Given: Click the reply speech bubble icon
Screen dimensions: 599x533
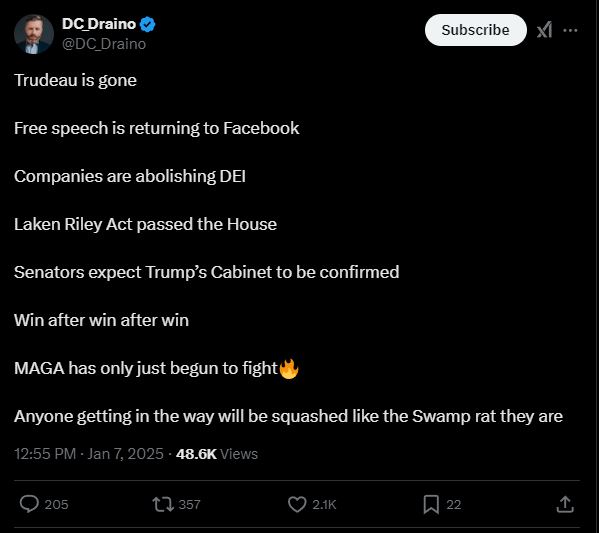Looking at the screenshot, I should point(29,504).
